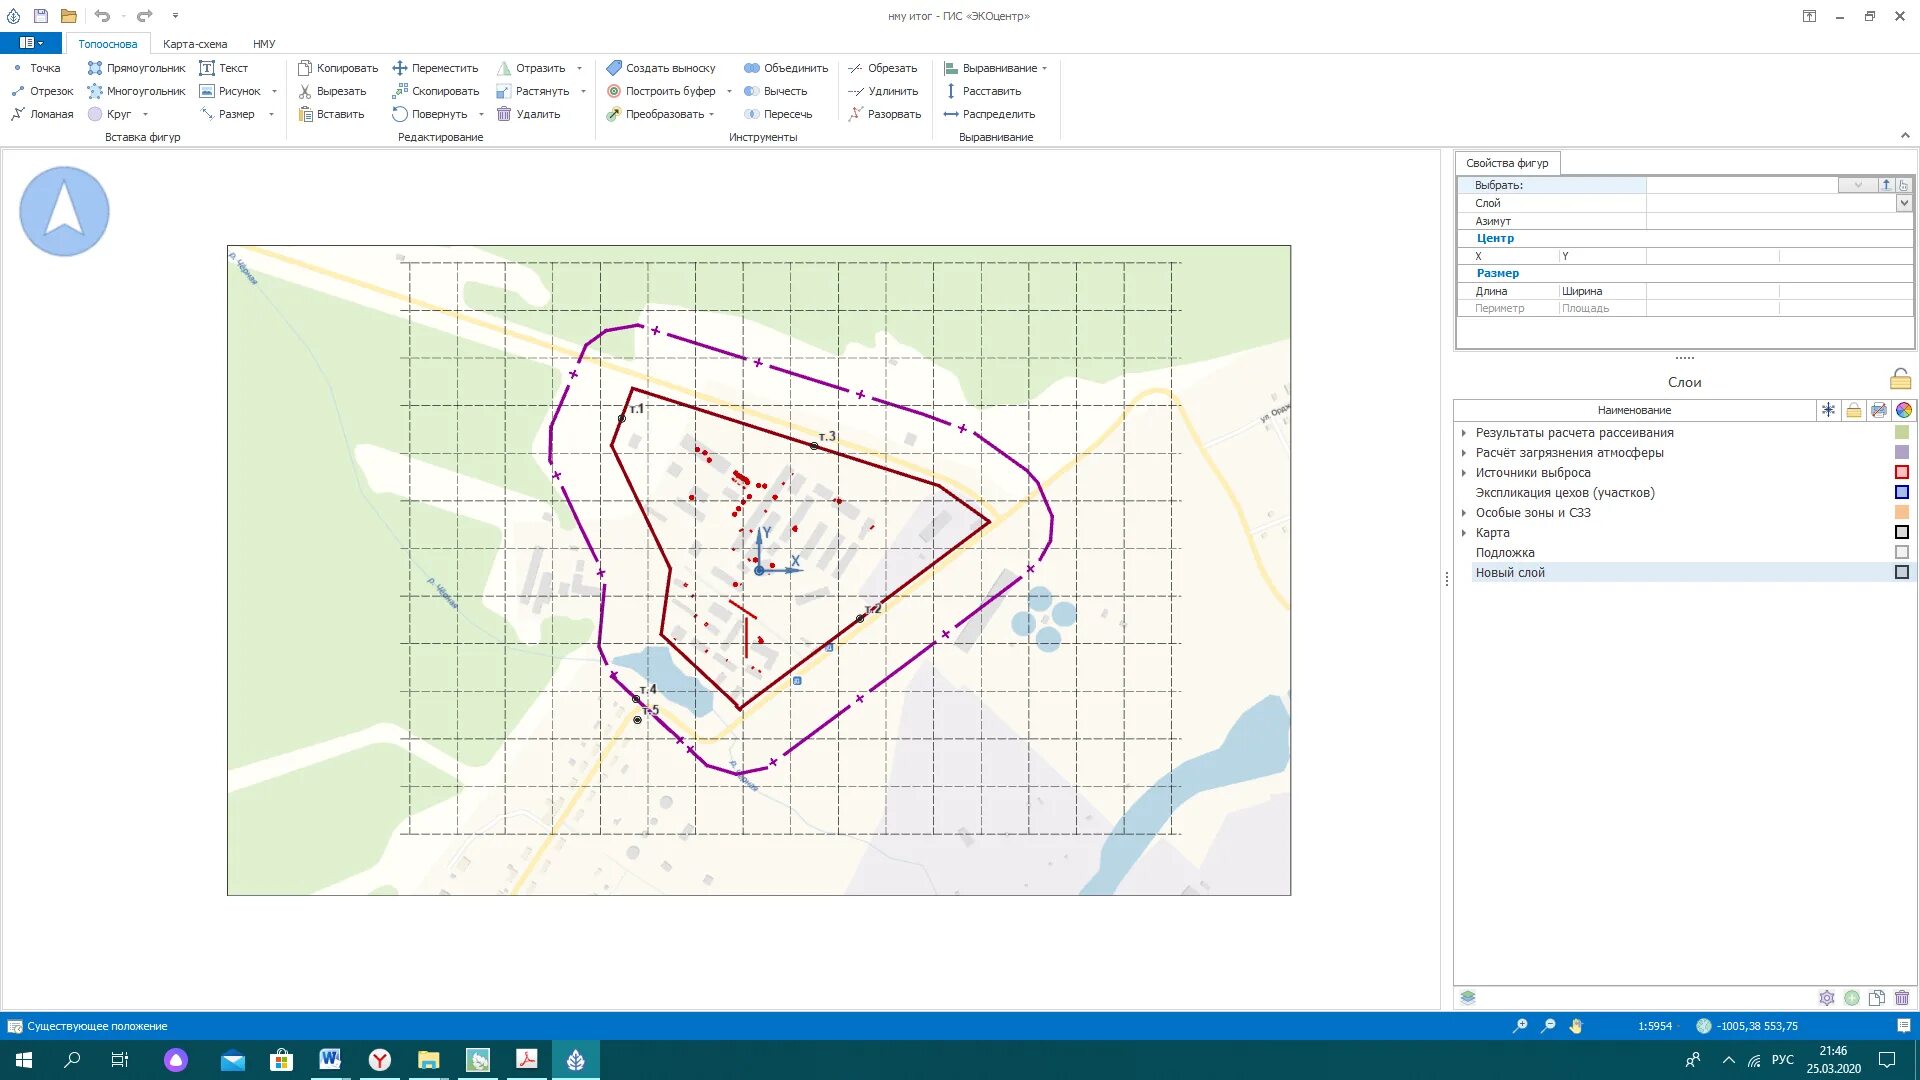
Task: Open the НМУ ribbon tab
Action: [x=264, y=44]
